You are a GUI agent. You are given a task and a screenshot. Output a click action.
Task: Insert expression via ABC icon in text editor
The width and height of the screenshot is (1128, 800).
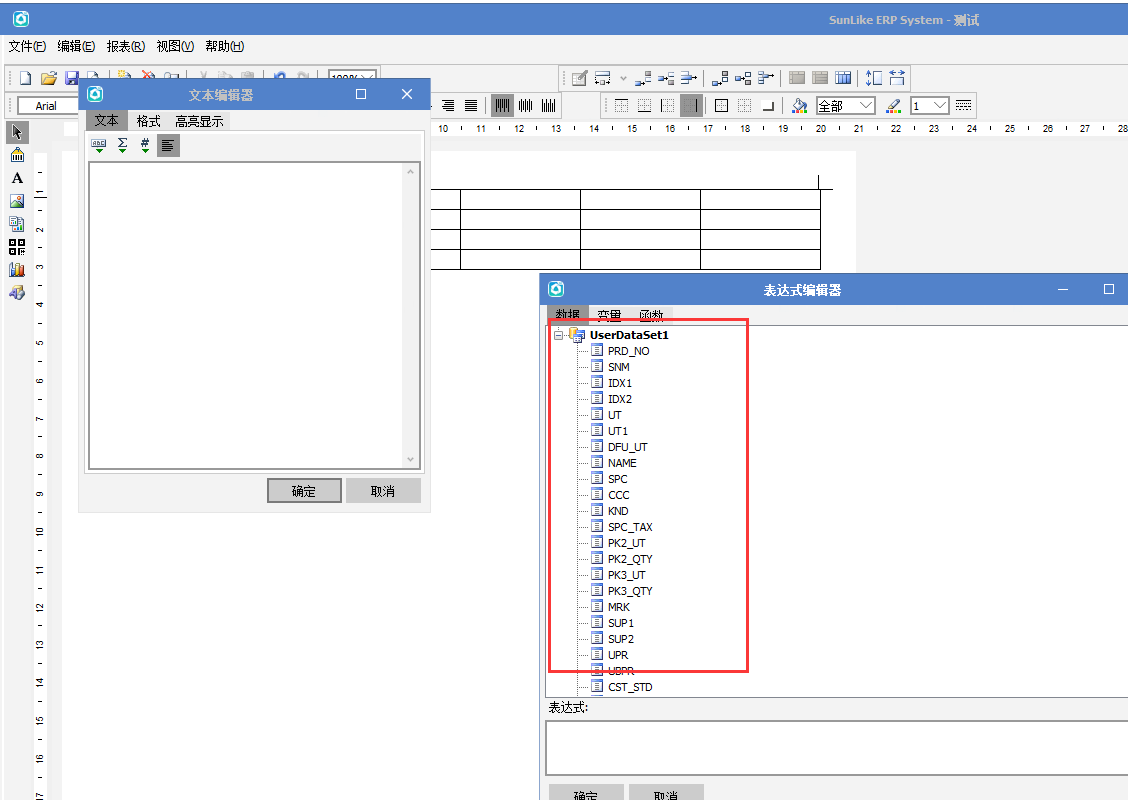point(99,145)
